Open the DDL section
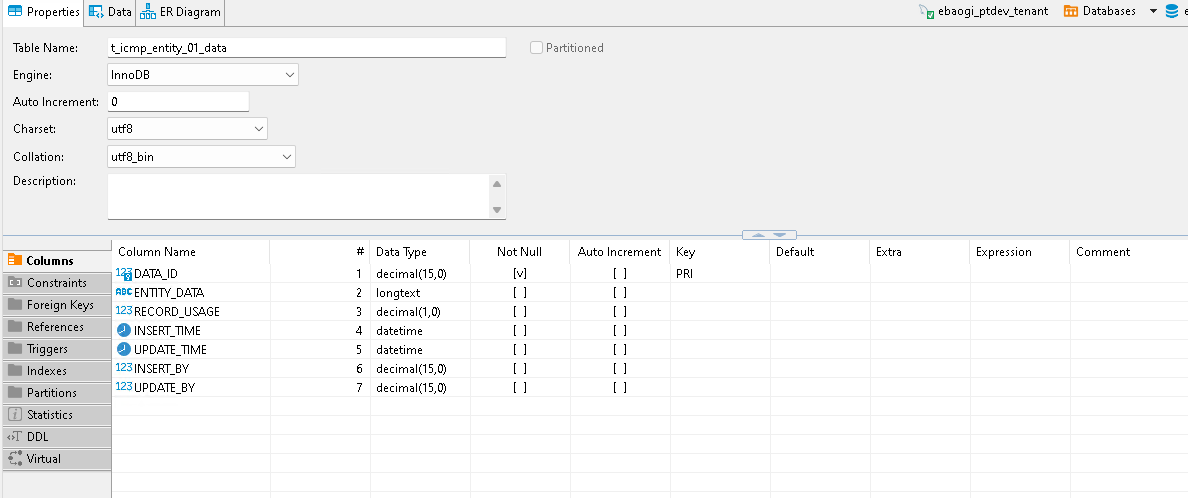 56,437
